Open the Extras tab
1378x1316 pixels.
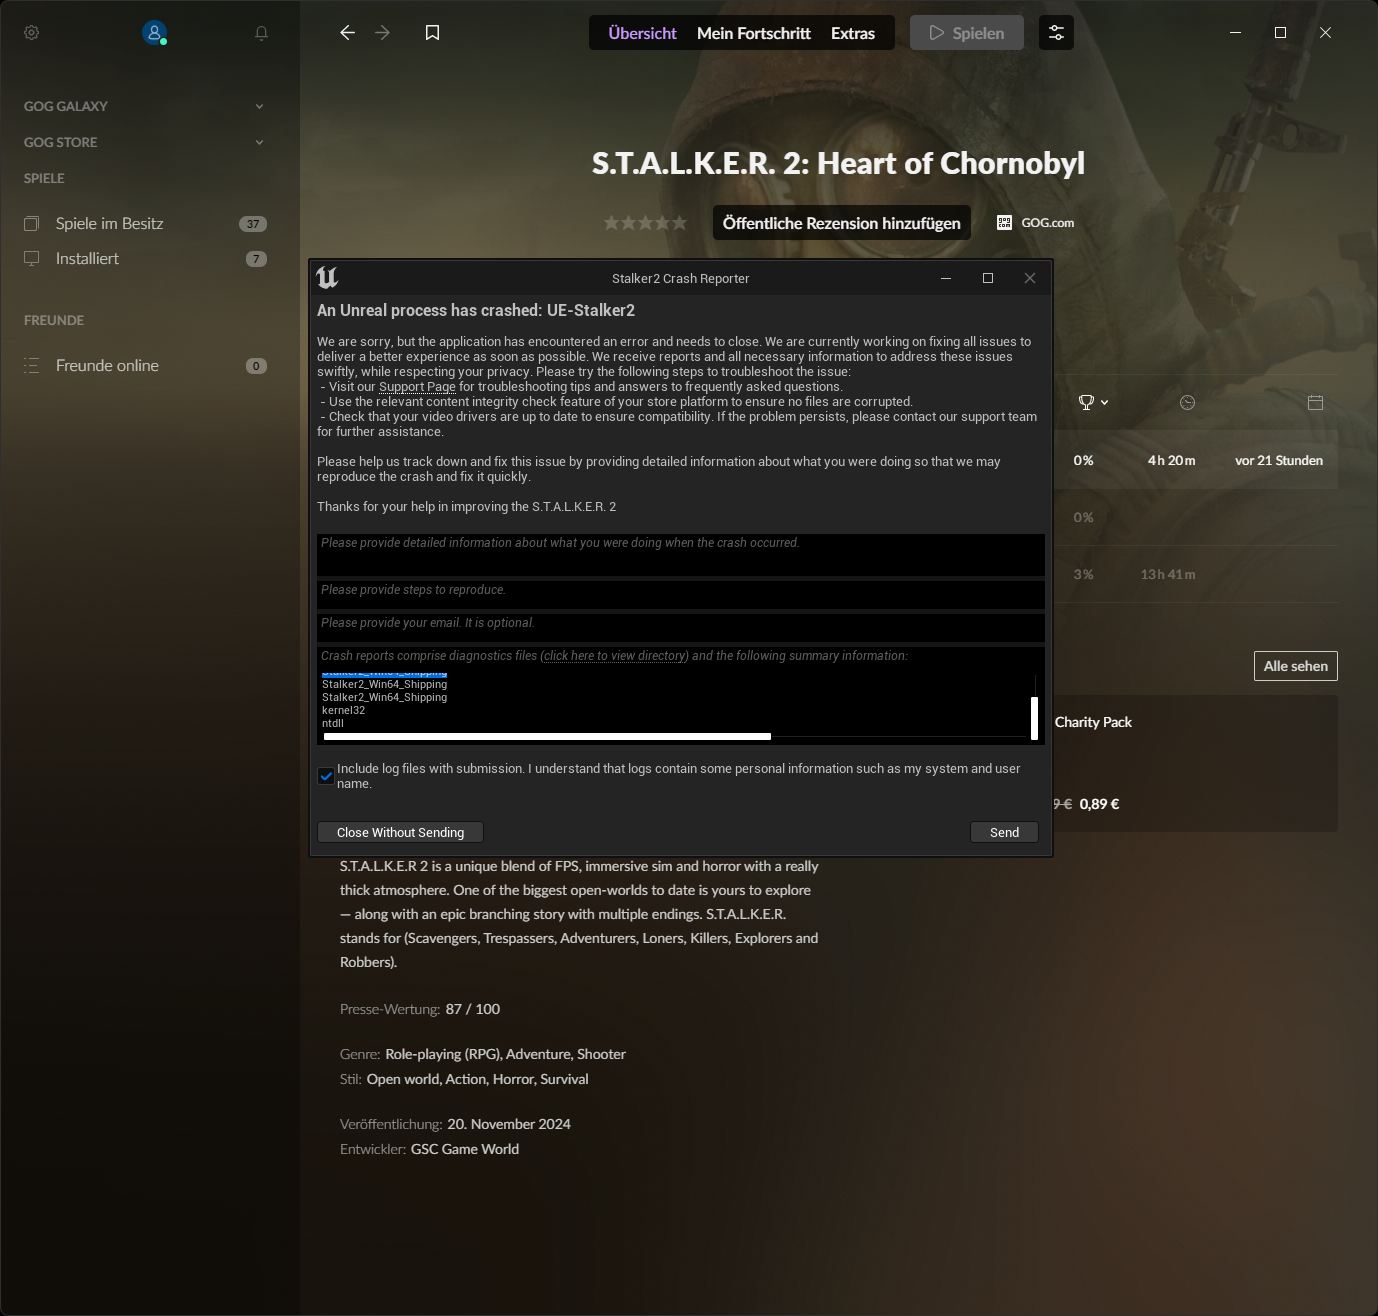coord(853,33)
